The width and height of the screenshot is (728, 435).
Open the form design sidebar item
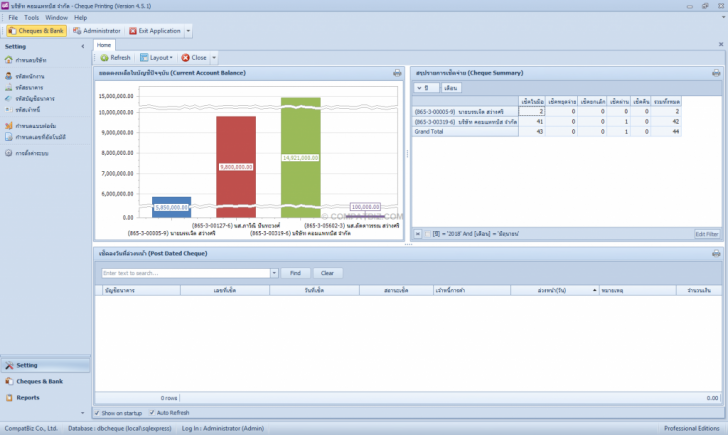pos(30,126)
